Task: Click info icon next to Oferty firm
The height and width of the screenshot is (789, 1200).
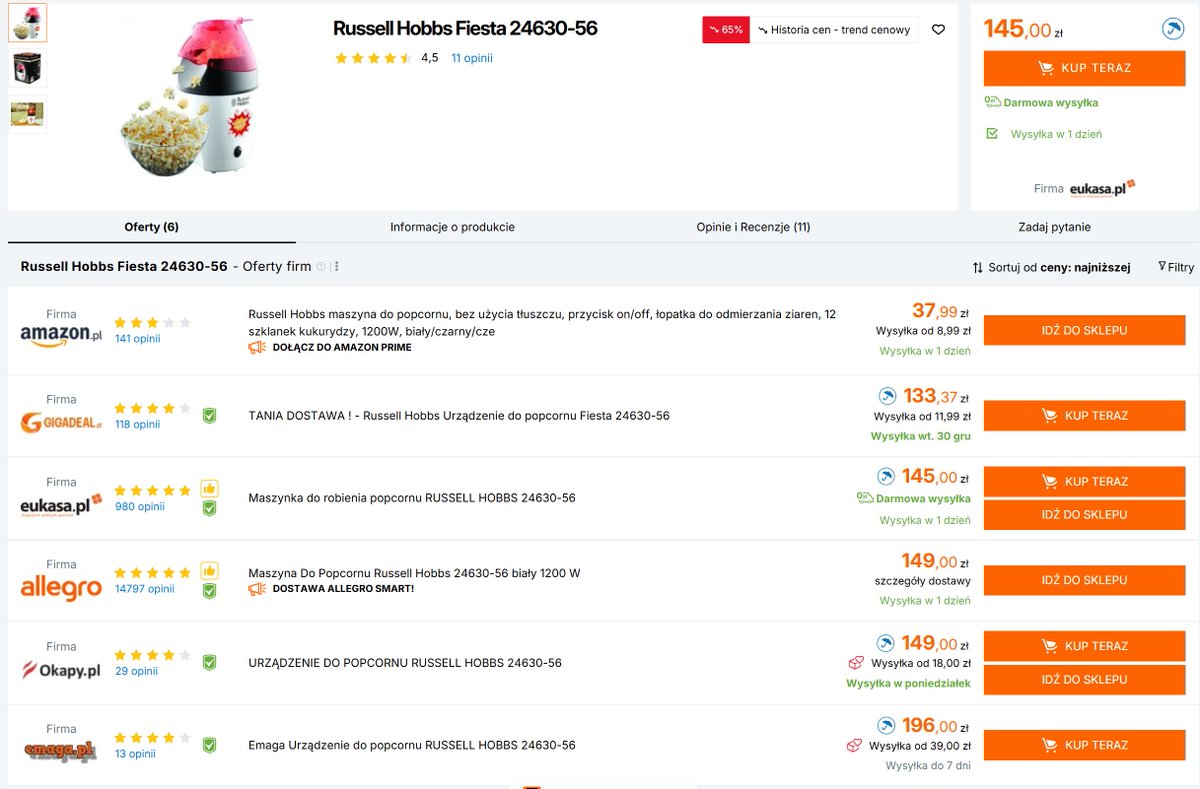Action: click(x=321, y=267)
